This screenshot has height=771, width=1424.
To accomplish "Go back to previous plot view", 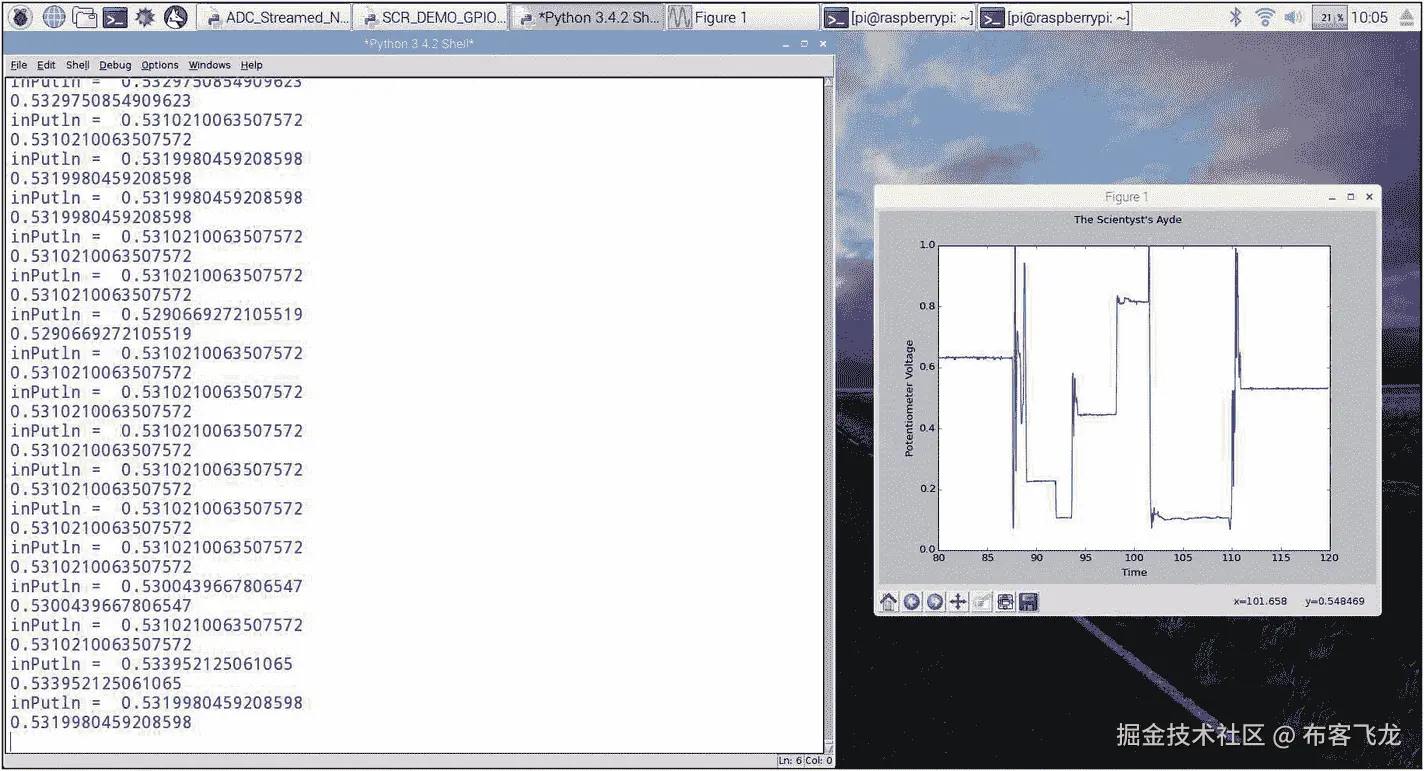I will pyautogui.click(x=911, y=601).
